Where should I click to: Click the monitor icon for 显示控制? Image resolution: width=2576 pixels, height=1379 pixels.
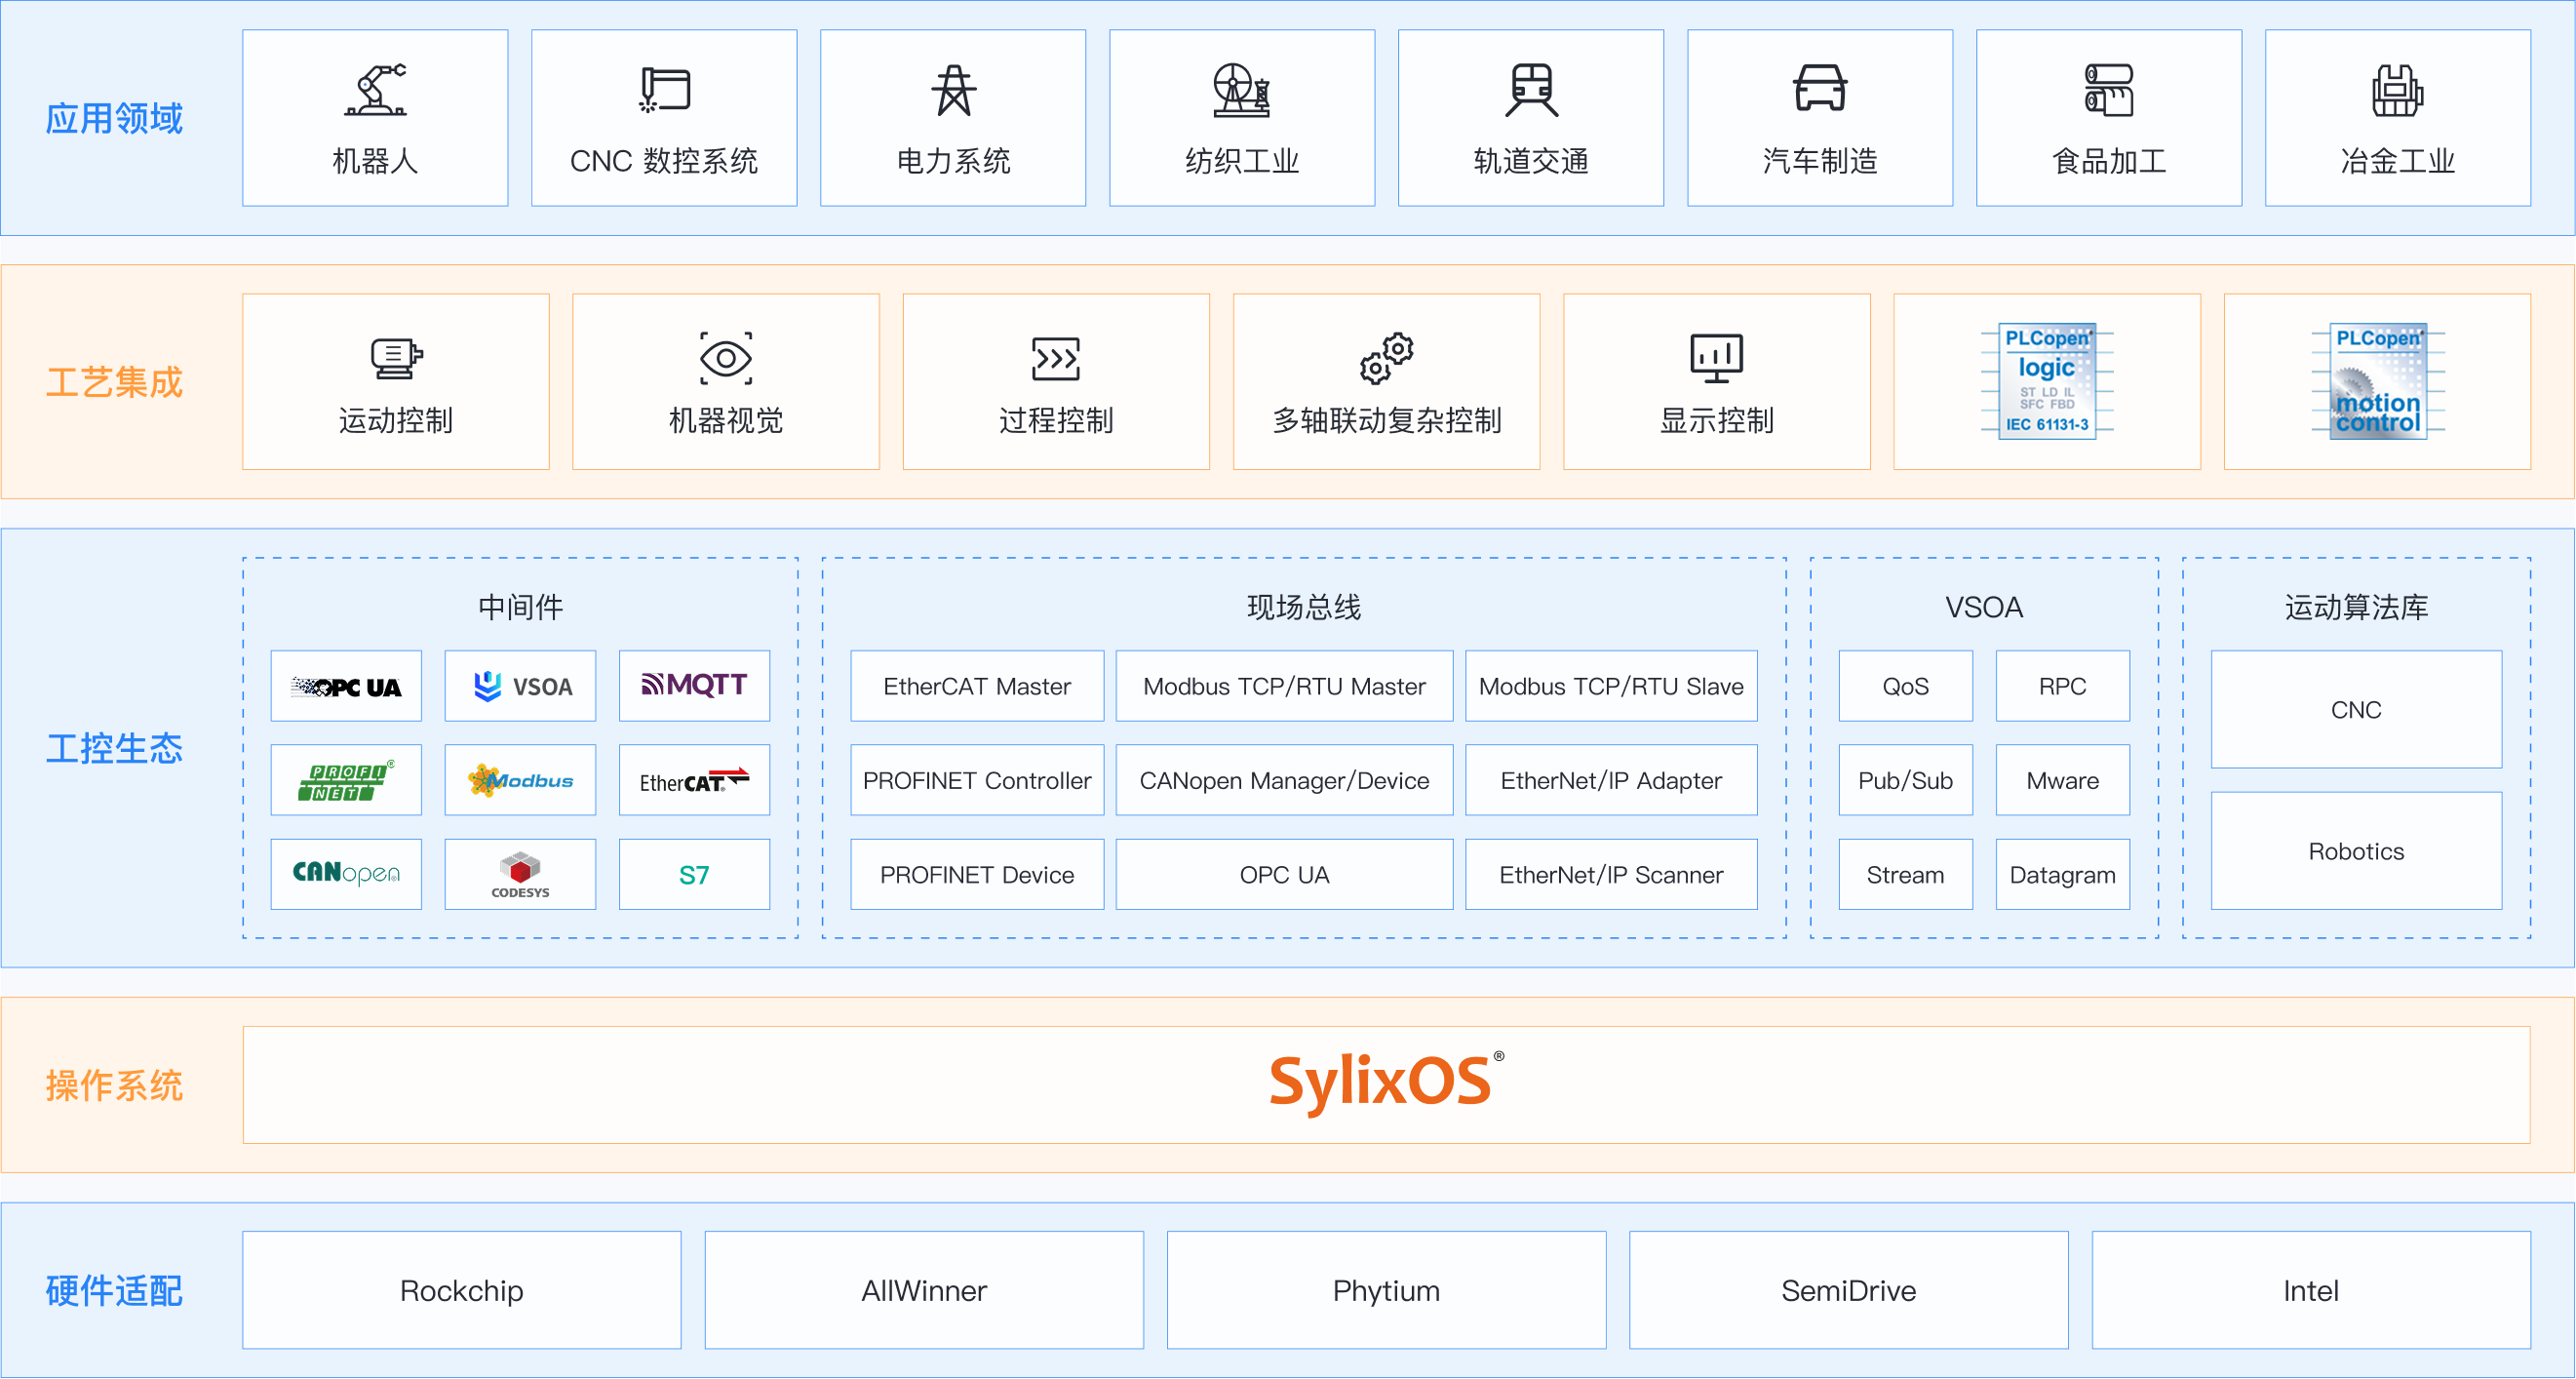pyautogui.click(x=1717, y=358)
